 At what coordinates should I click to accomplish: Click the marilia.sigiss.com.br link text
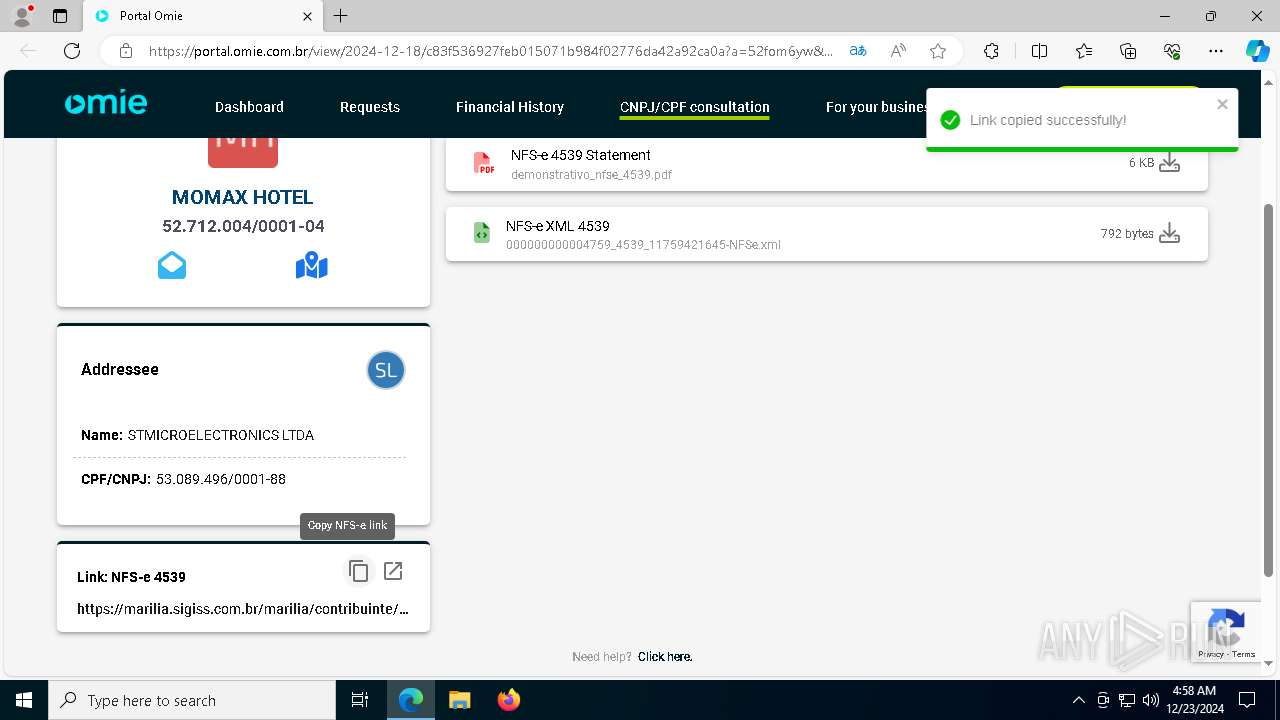[x=243, y=608]
